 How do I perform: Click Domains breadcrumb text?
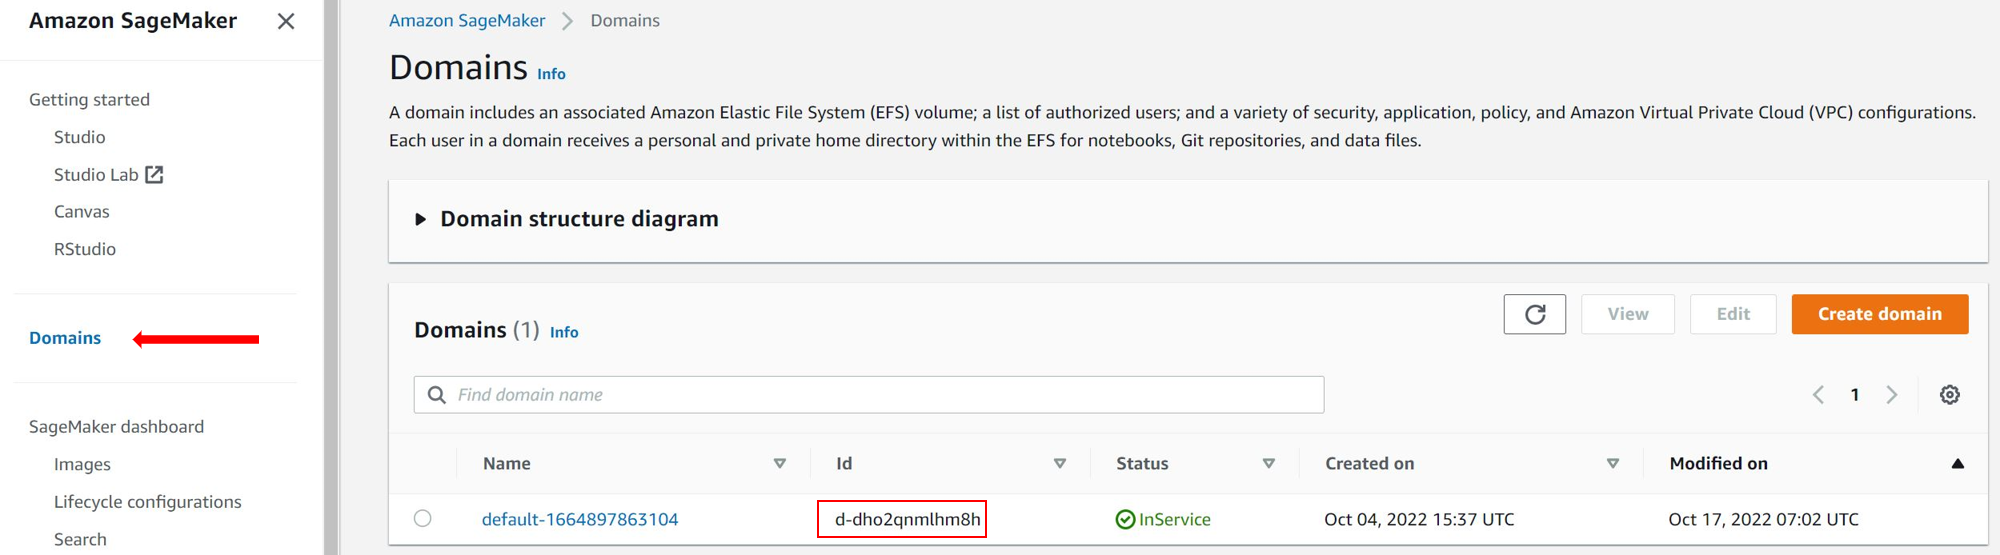625,20
